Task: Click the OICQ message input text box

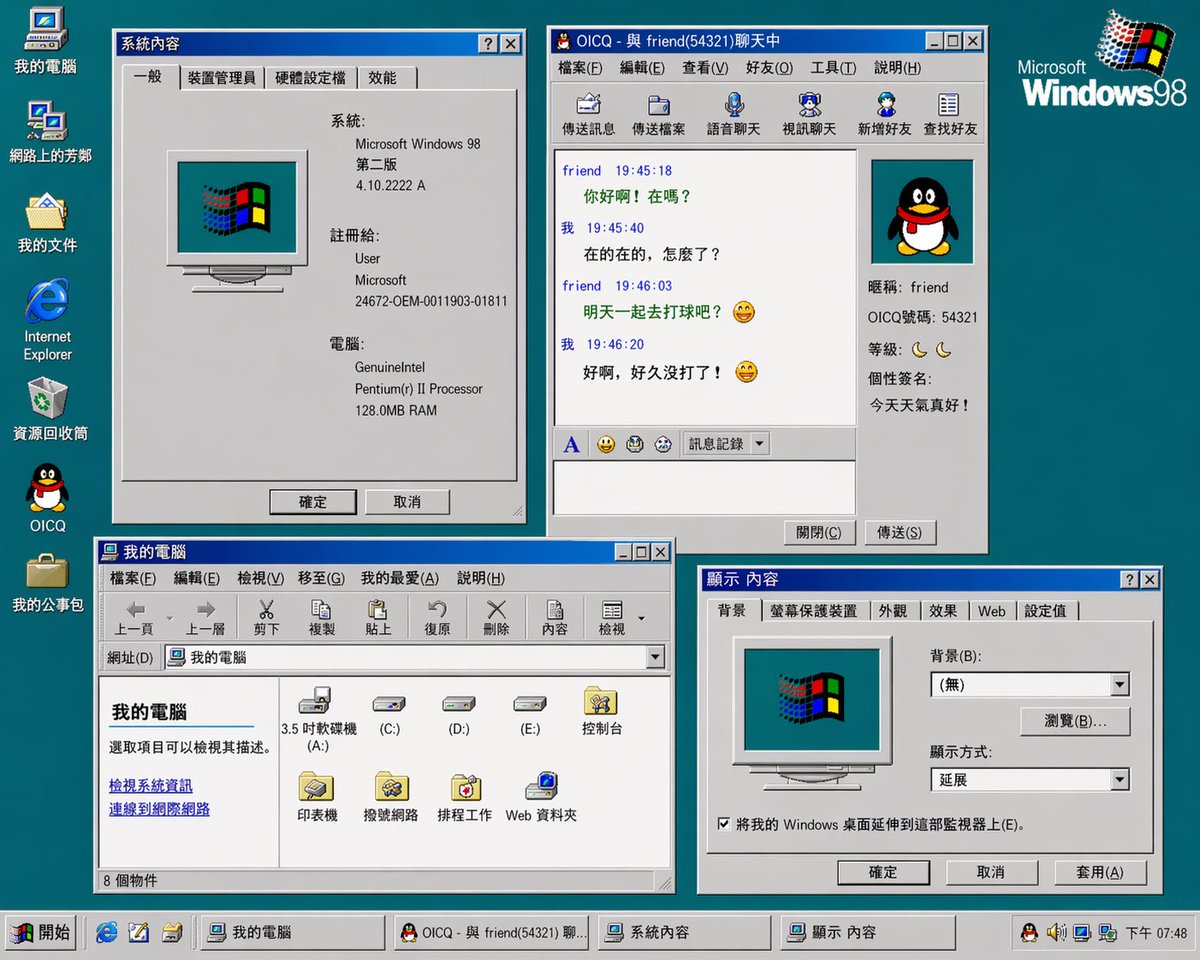Action: pos(705,488)
